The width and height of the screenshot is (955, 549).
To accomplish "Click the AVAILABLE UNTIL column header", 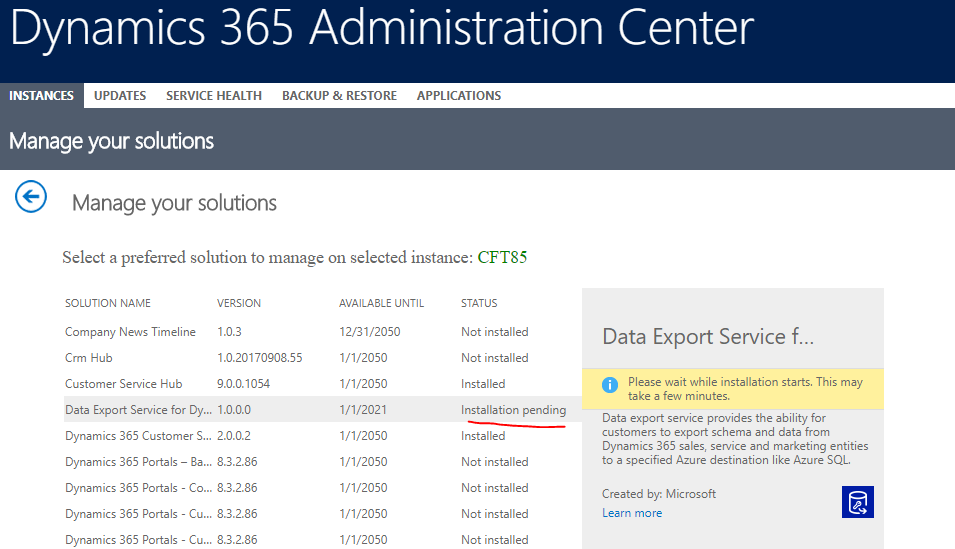I will (381, 303).
